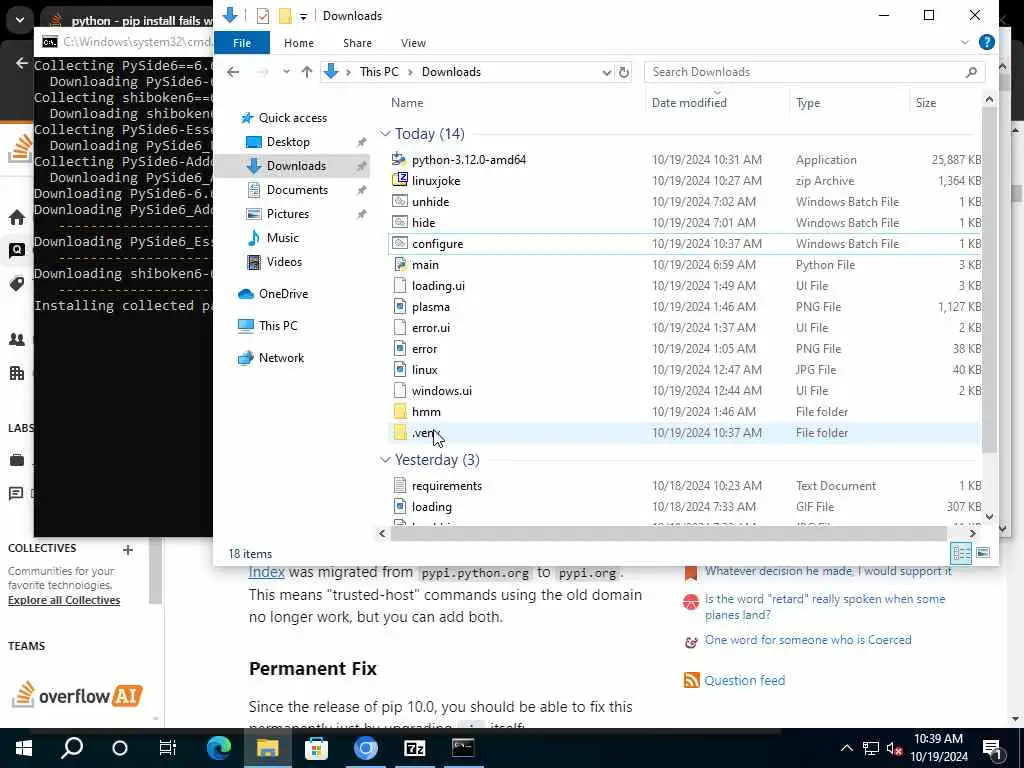Sort by Name column header

point(407,103)
